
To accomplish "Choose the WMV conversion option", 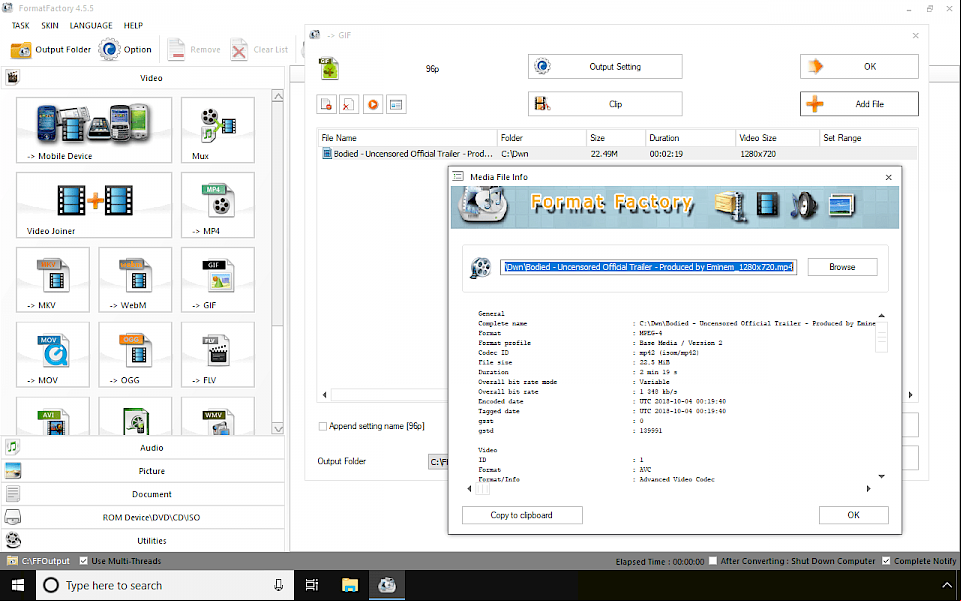I will click(x=218, y=417).
